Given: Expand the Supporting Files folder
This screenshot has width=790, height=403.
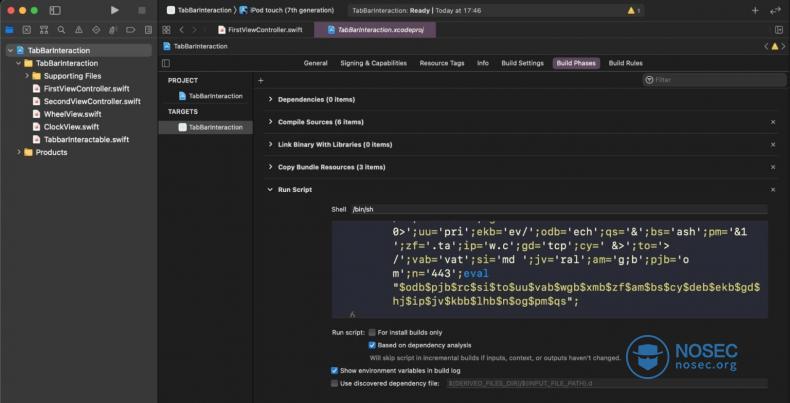Looking at the screenshot, I should pyautogui.click(x=27, y=76).
